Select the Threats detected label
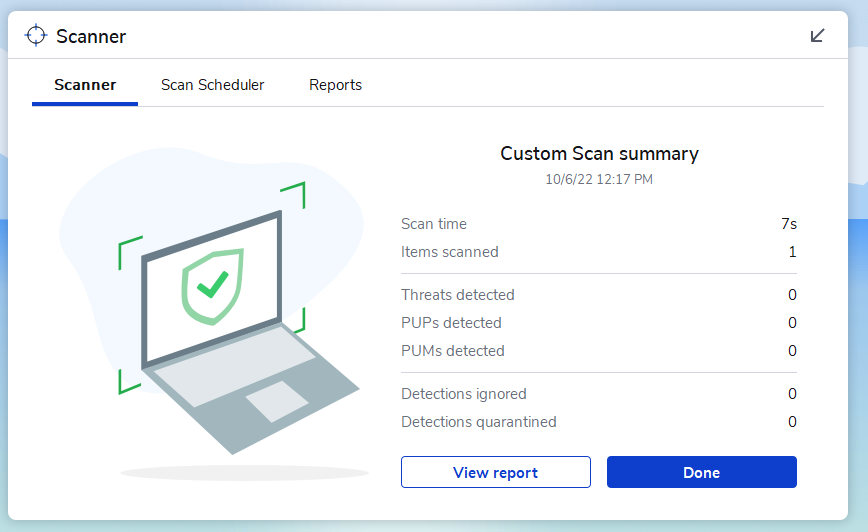 (458, 295)
